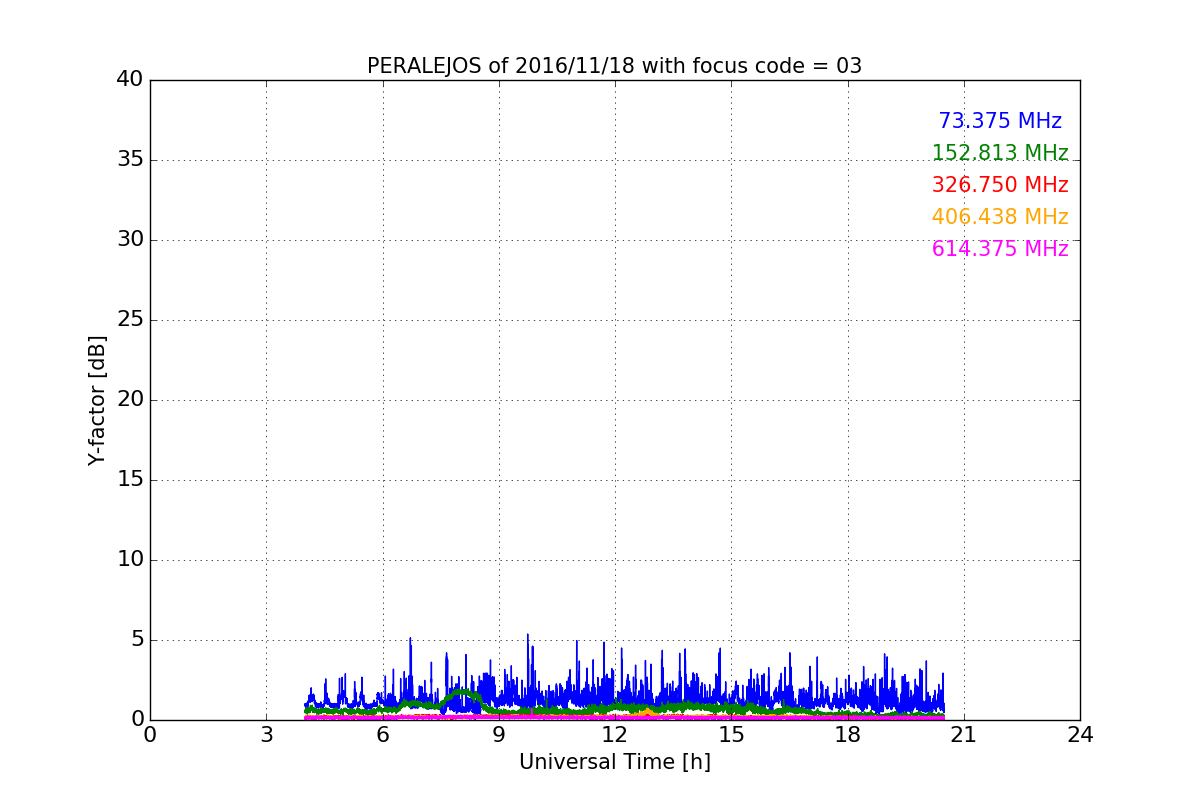Click the y-axis tick label 10
The width and height of the screenshot is (1200, 800).
(130, 560)
